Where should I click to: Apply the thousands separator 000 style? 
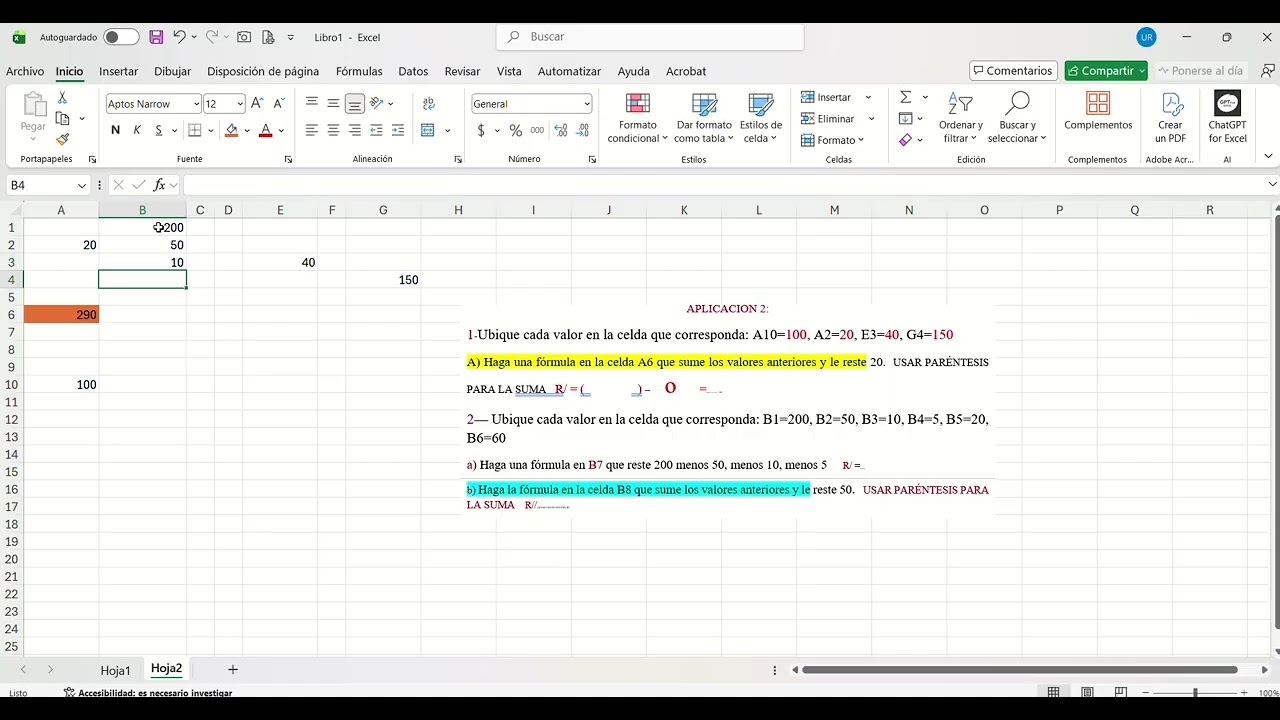[x=537, y=130]
